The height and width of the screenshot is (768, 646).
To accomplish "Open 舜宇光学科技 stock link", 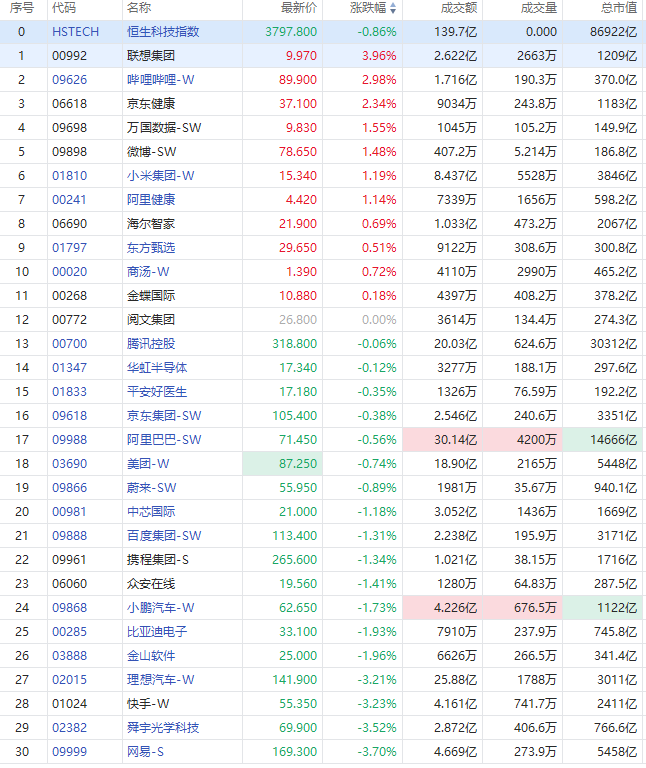I will (x=163, y=728).
